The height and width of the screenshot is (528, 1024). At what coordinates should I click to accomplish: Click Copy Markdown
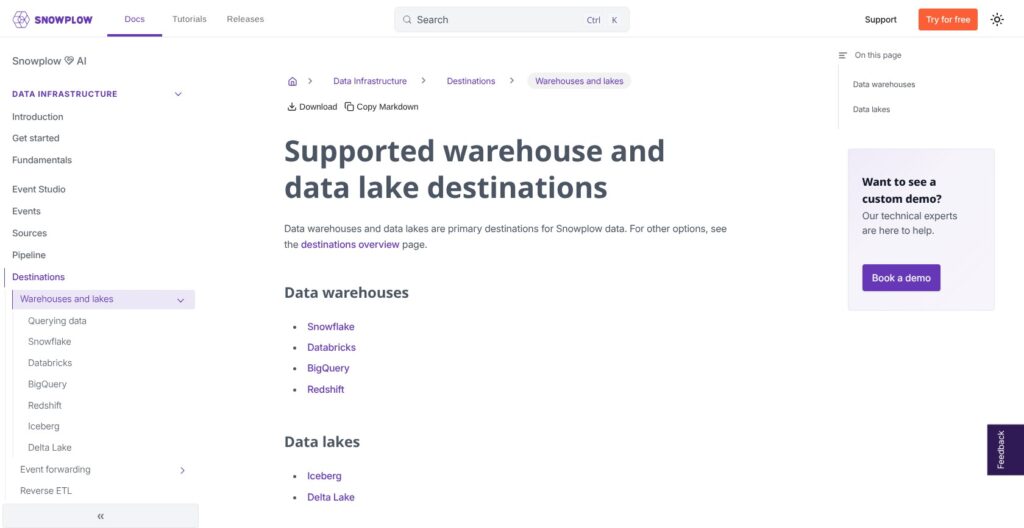point(381,107)
